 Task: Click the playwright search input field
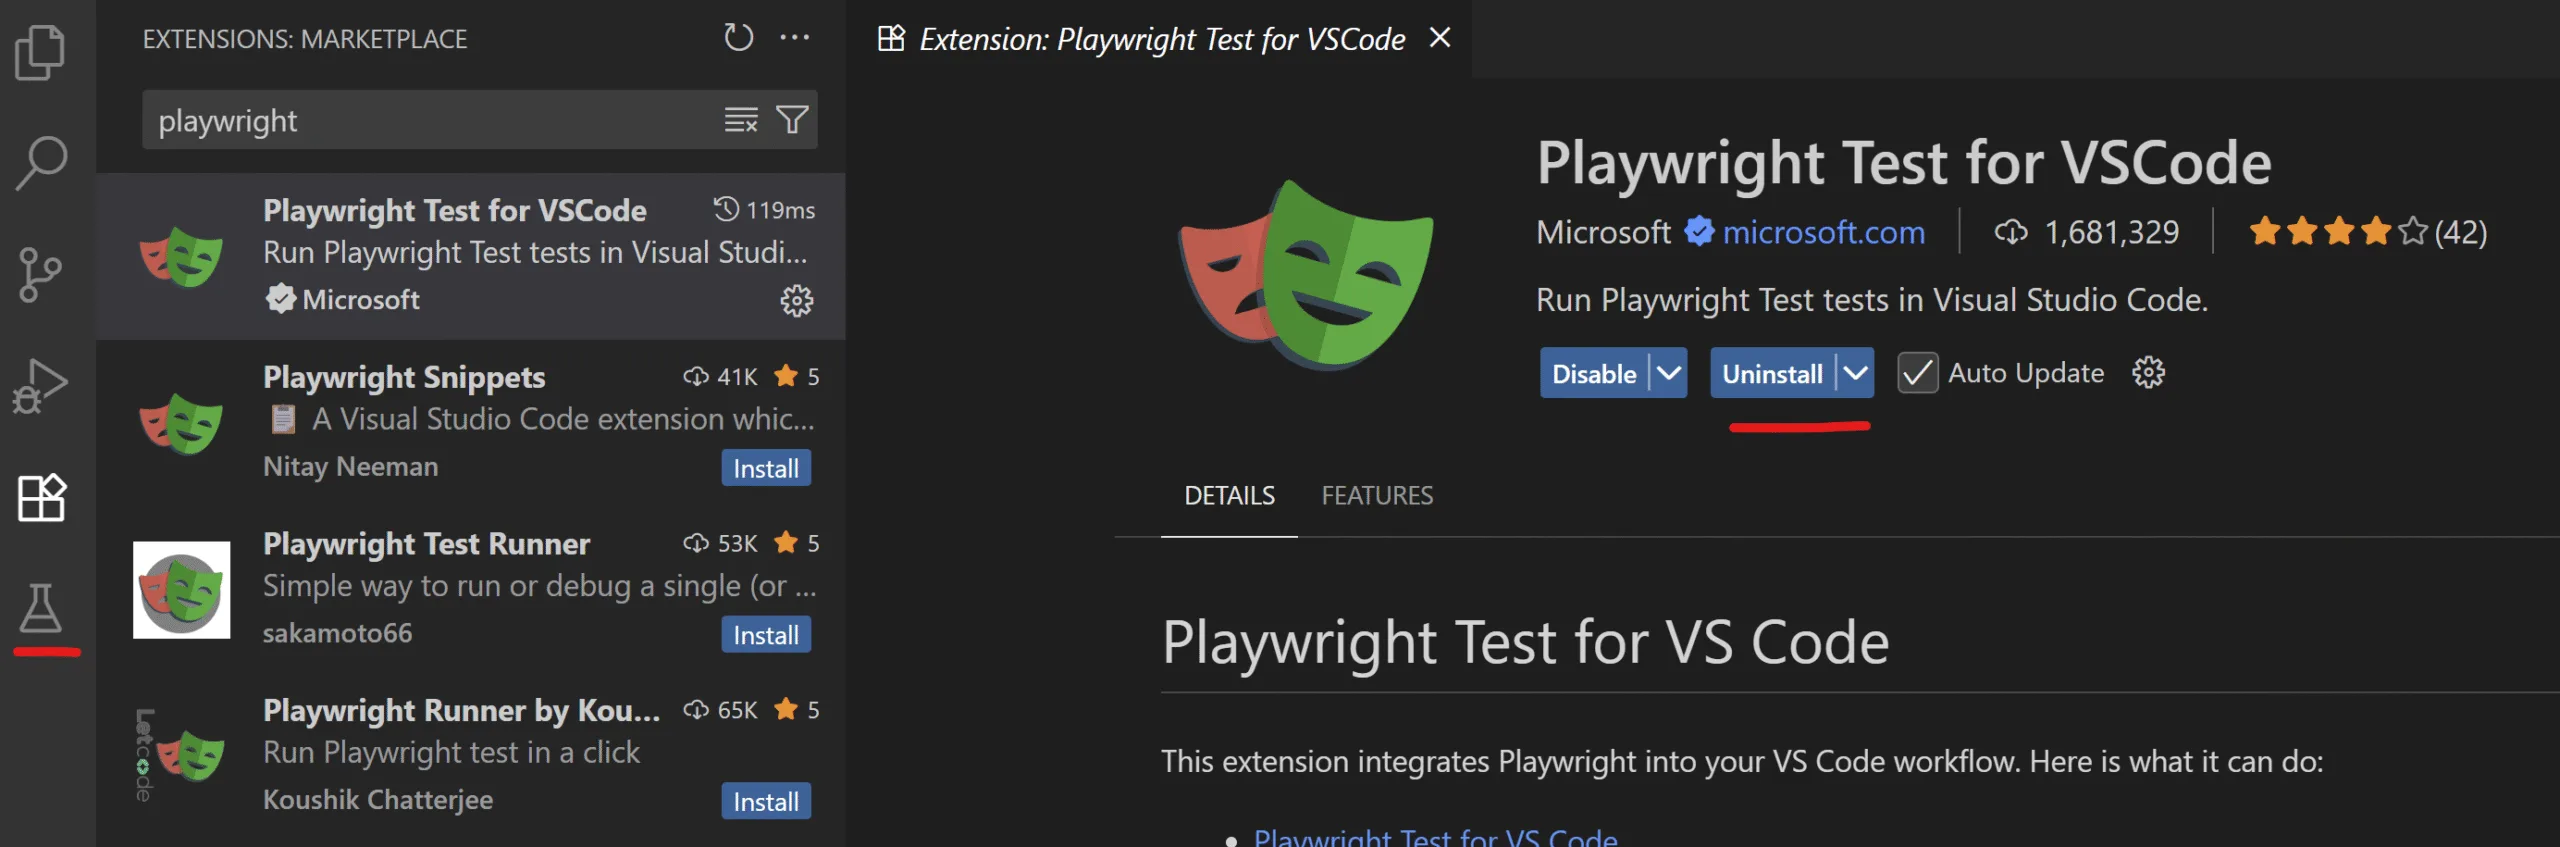coord(430,120)
